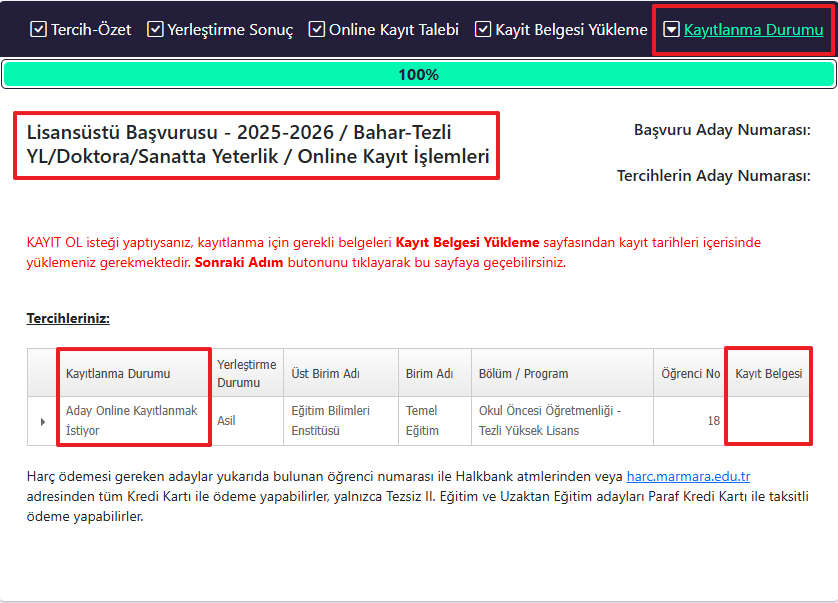Click the 100% progress bar

419,74
